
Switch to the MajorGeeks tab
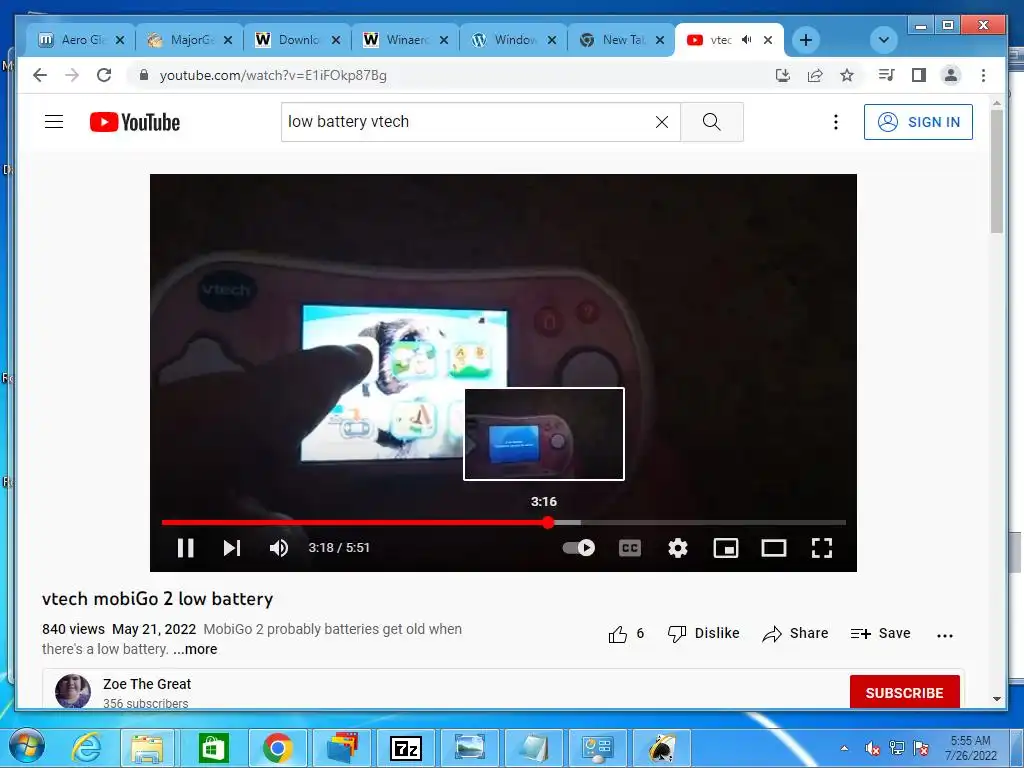(x=189, y=40)
